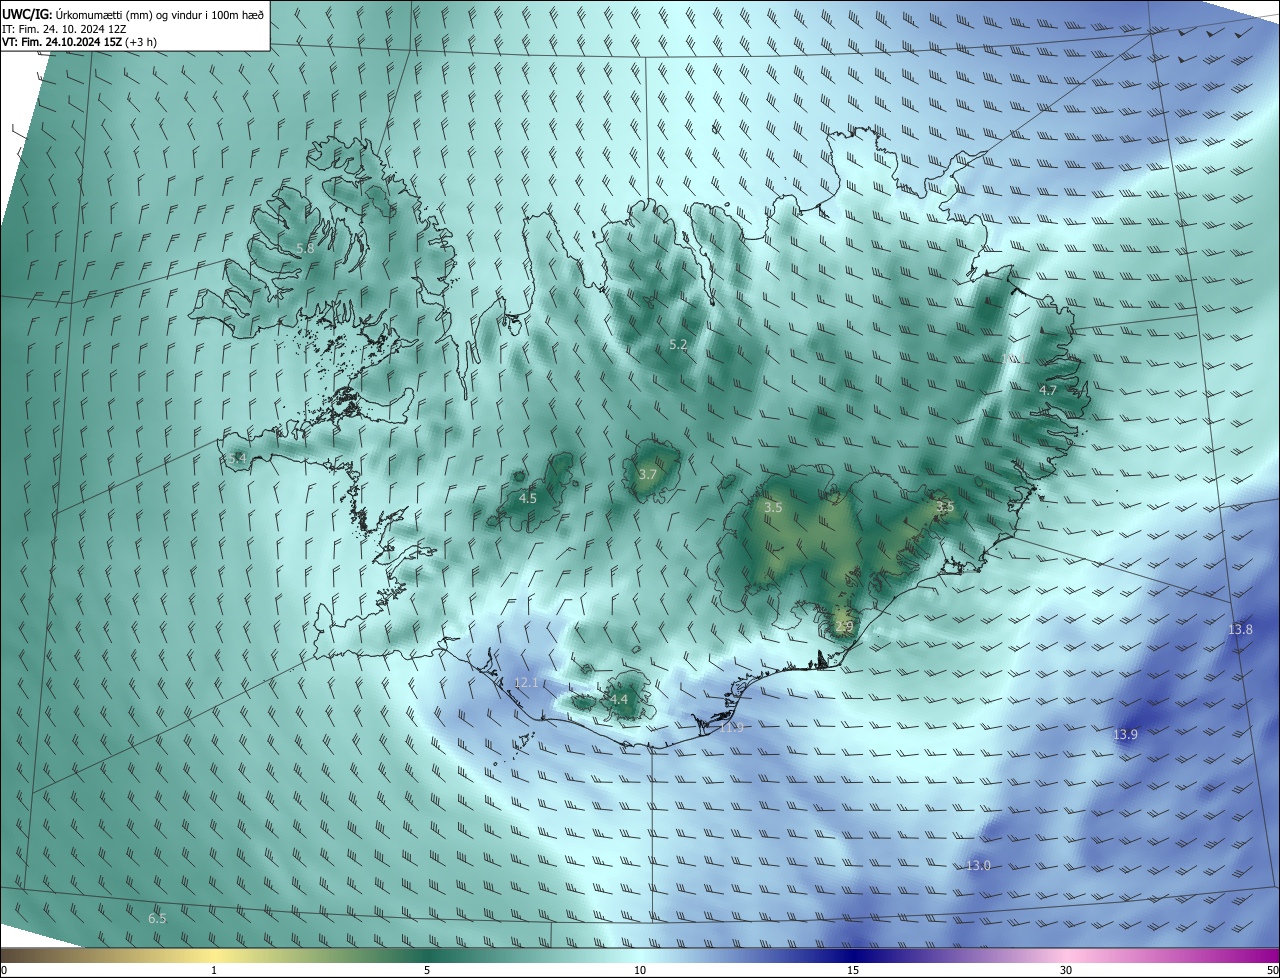Click the 3.7 value label on the map
The height and width of the screenshot is (978, 1280).
647,474
